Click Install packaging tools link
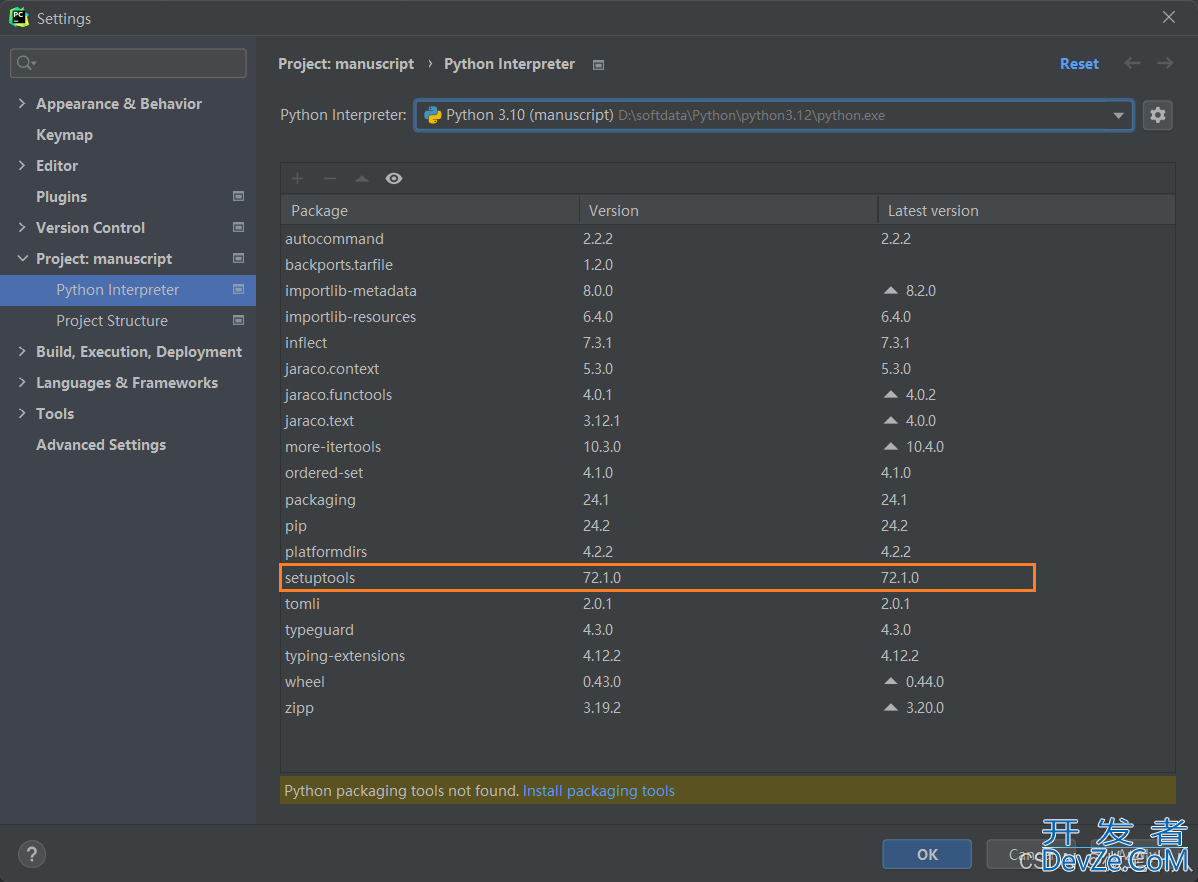The height and width of the screenshot is (882, 1198). (x=598, y=791)
